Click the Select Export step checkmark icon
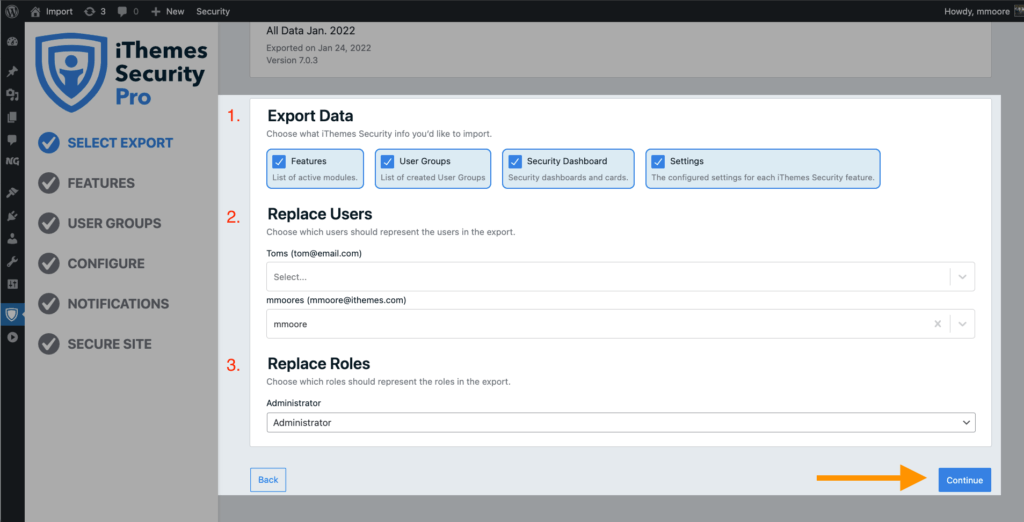Image resolution: width=1024 pixels, height=522 pixels. [x=49, y=142]
